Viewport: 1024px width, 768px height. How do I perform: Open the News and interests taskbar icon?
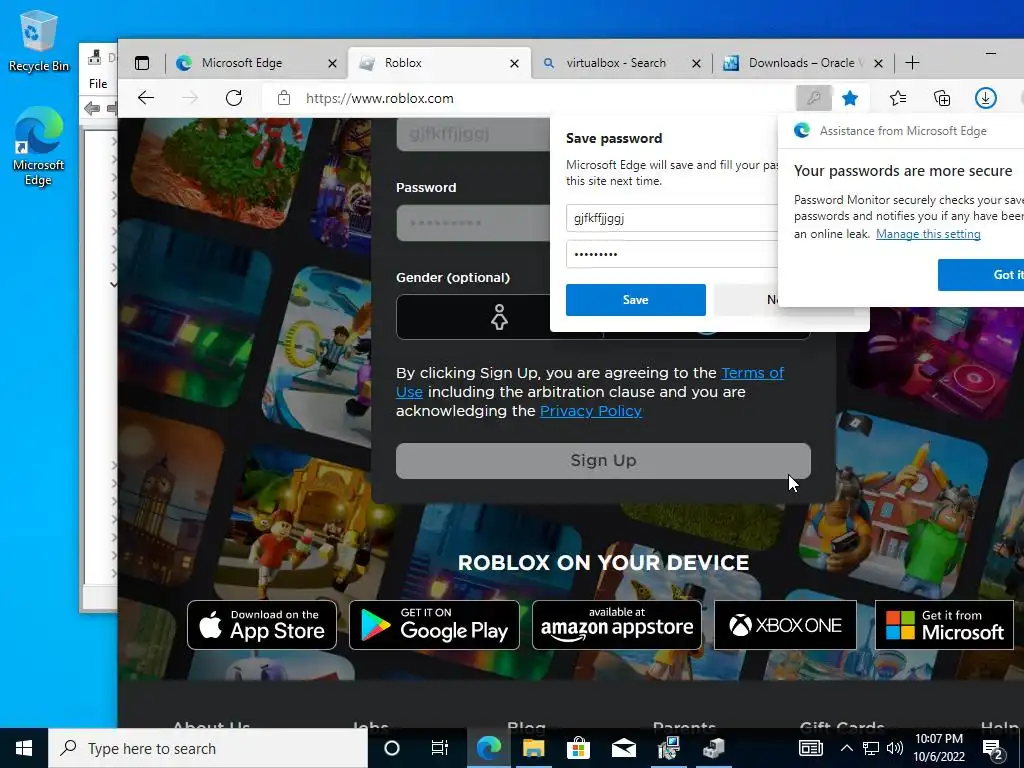click(x=810, y=748)
